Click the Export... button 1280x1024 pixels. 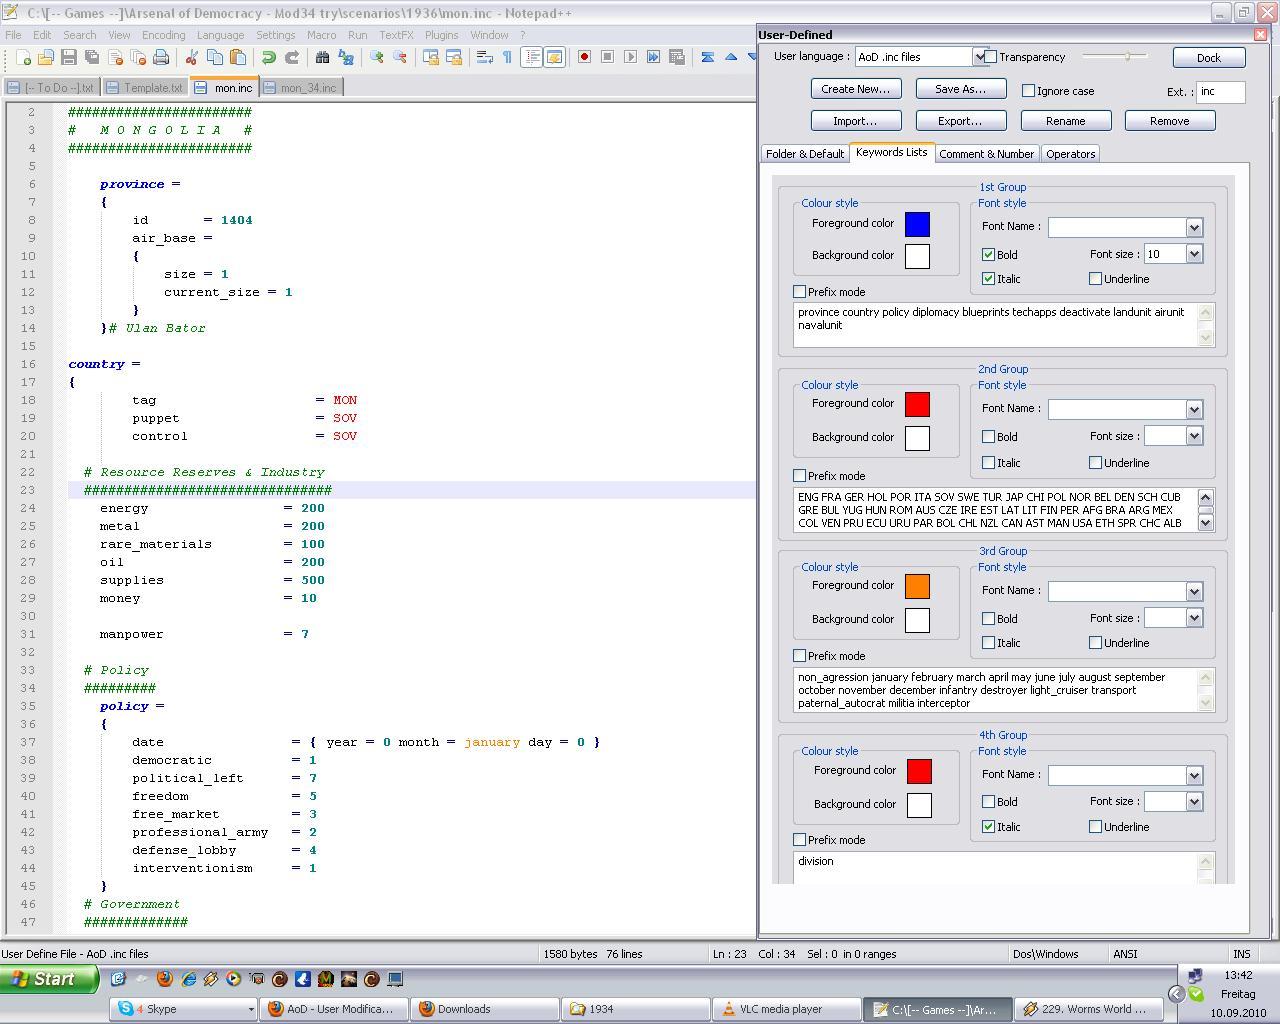960,121
